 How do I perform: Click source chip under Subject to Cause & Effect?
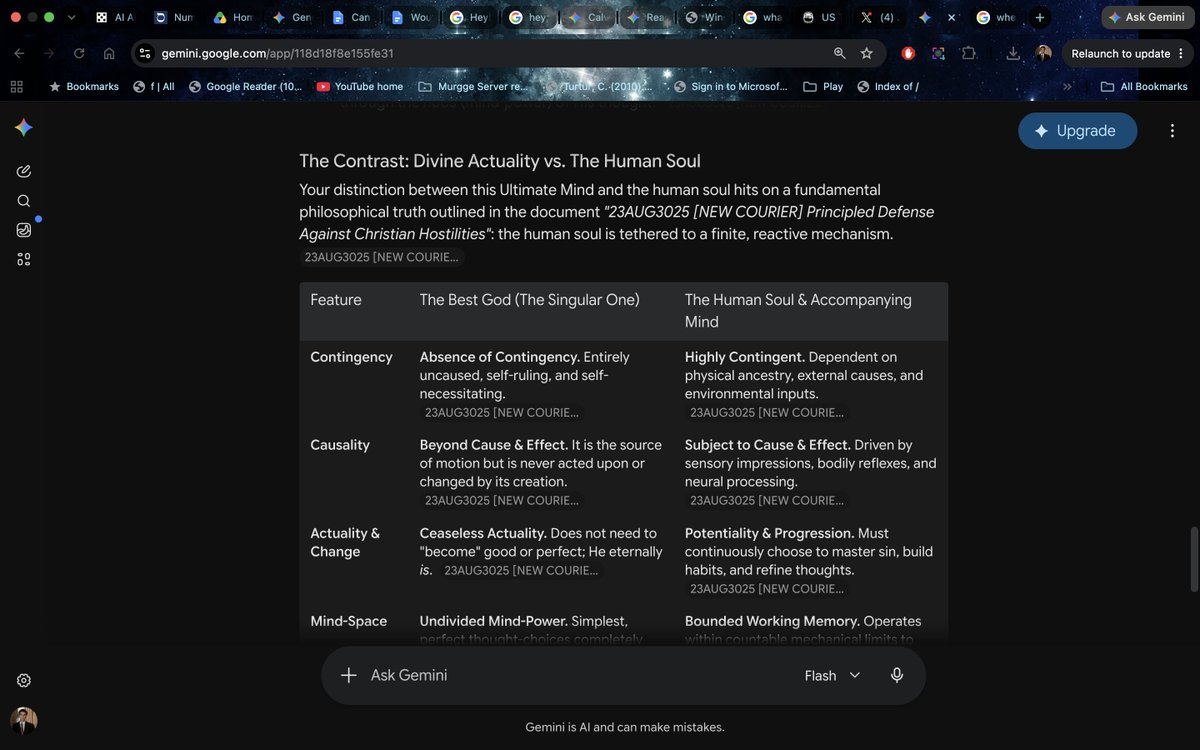click(767, 500)
